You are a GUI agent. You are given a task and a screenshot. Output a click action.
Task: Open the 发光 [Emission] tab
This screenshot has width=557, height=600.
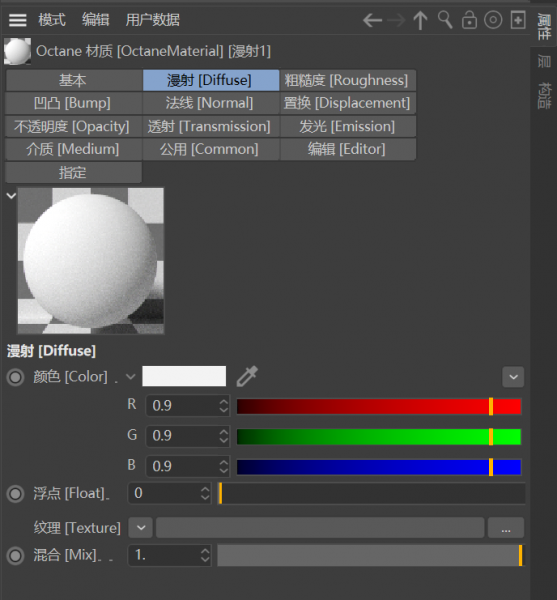tap(348, 126)
